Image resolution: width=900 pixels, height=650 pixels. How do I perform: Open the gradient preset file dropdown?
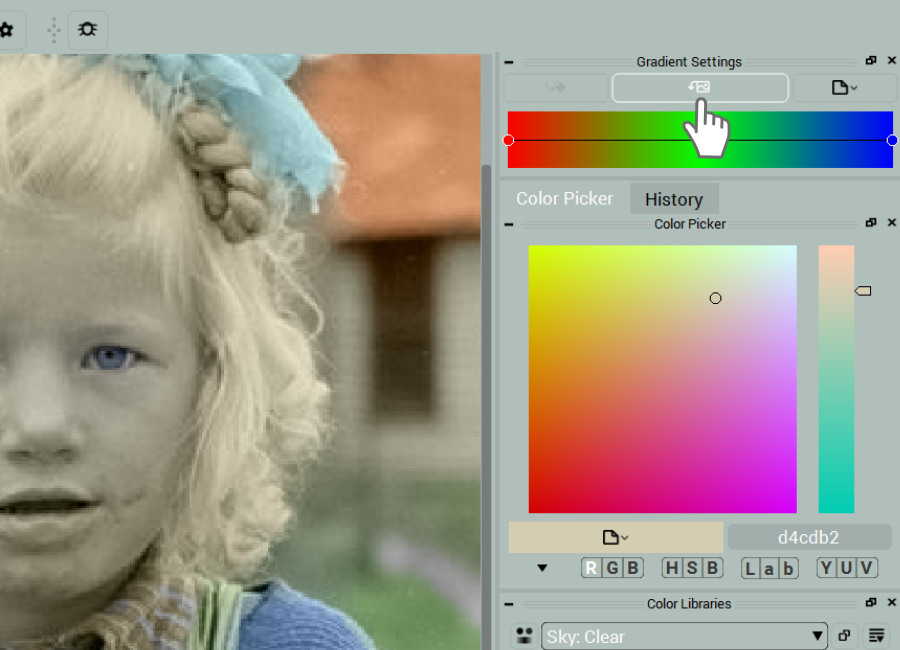coord(844,87)
